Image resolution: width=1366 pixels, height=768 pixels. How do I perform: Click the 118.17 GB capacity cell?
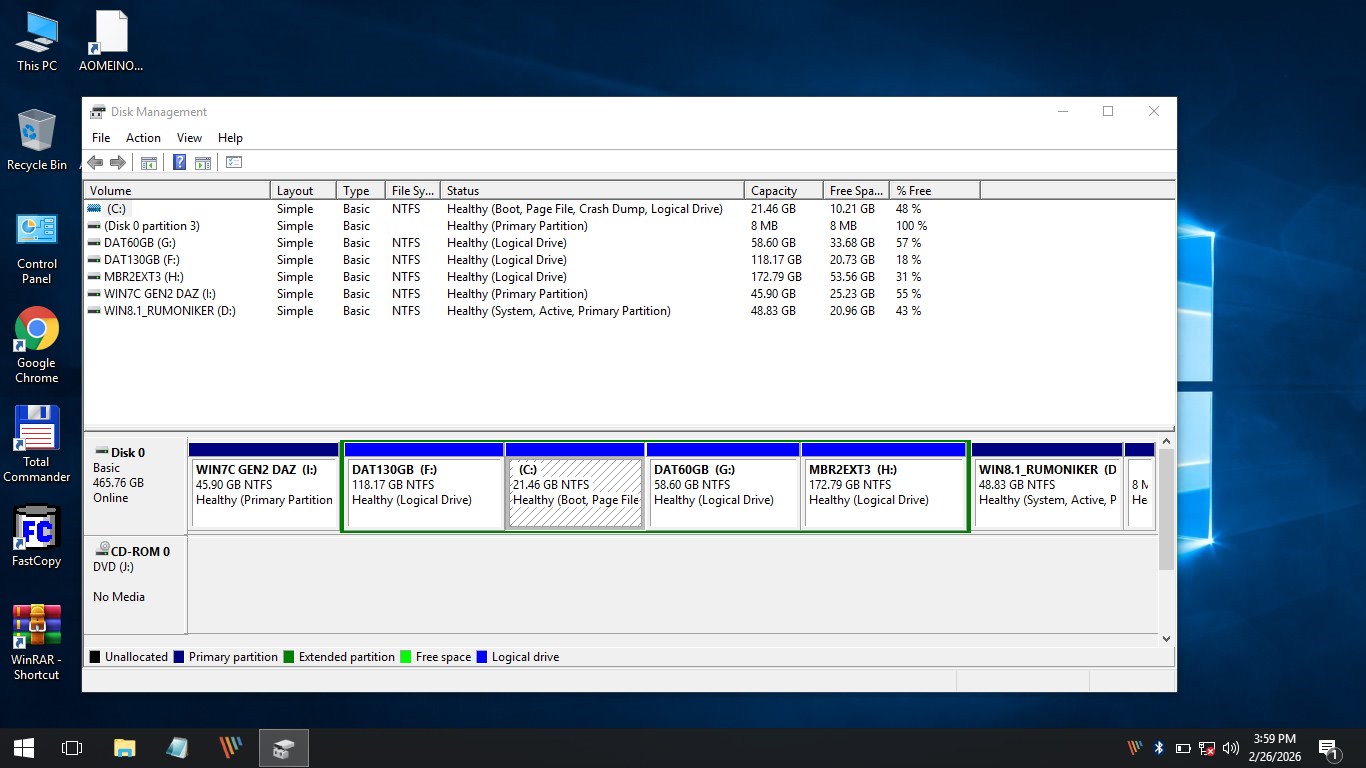click(x=776, y=260)
